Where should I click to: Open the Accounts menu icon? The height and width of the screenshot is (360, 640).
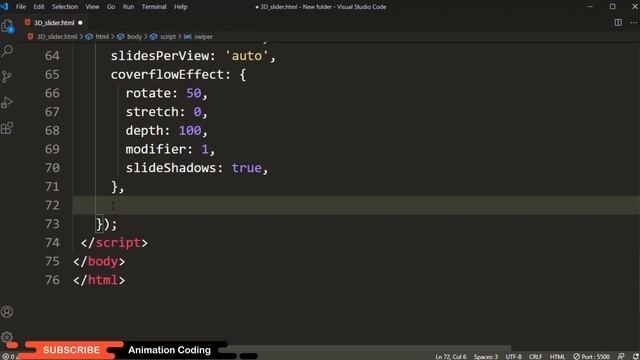point(7,312)
